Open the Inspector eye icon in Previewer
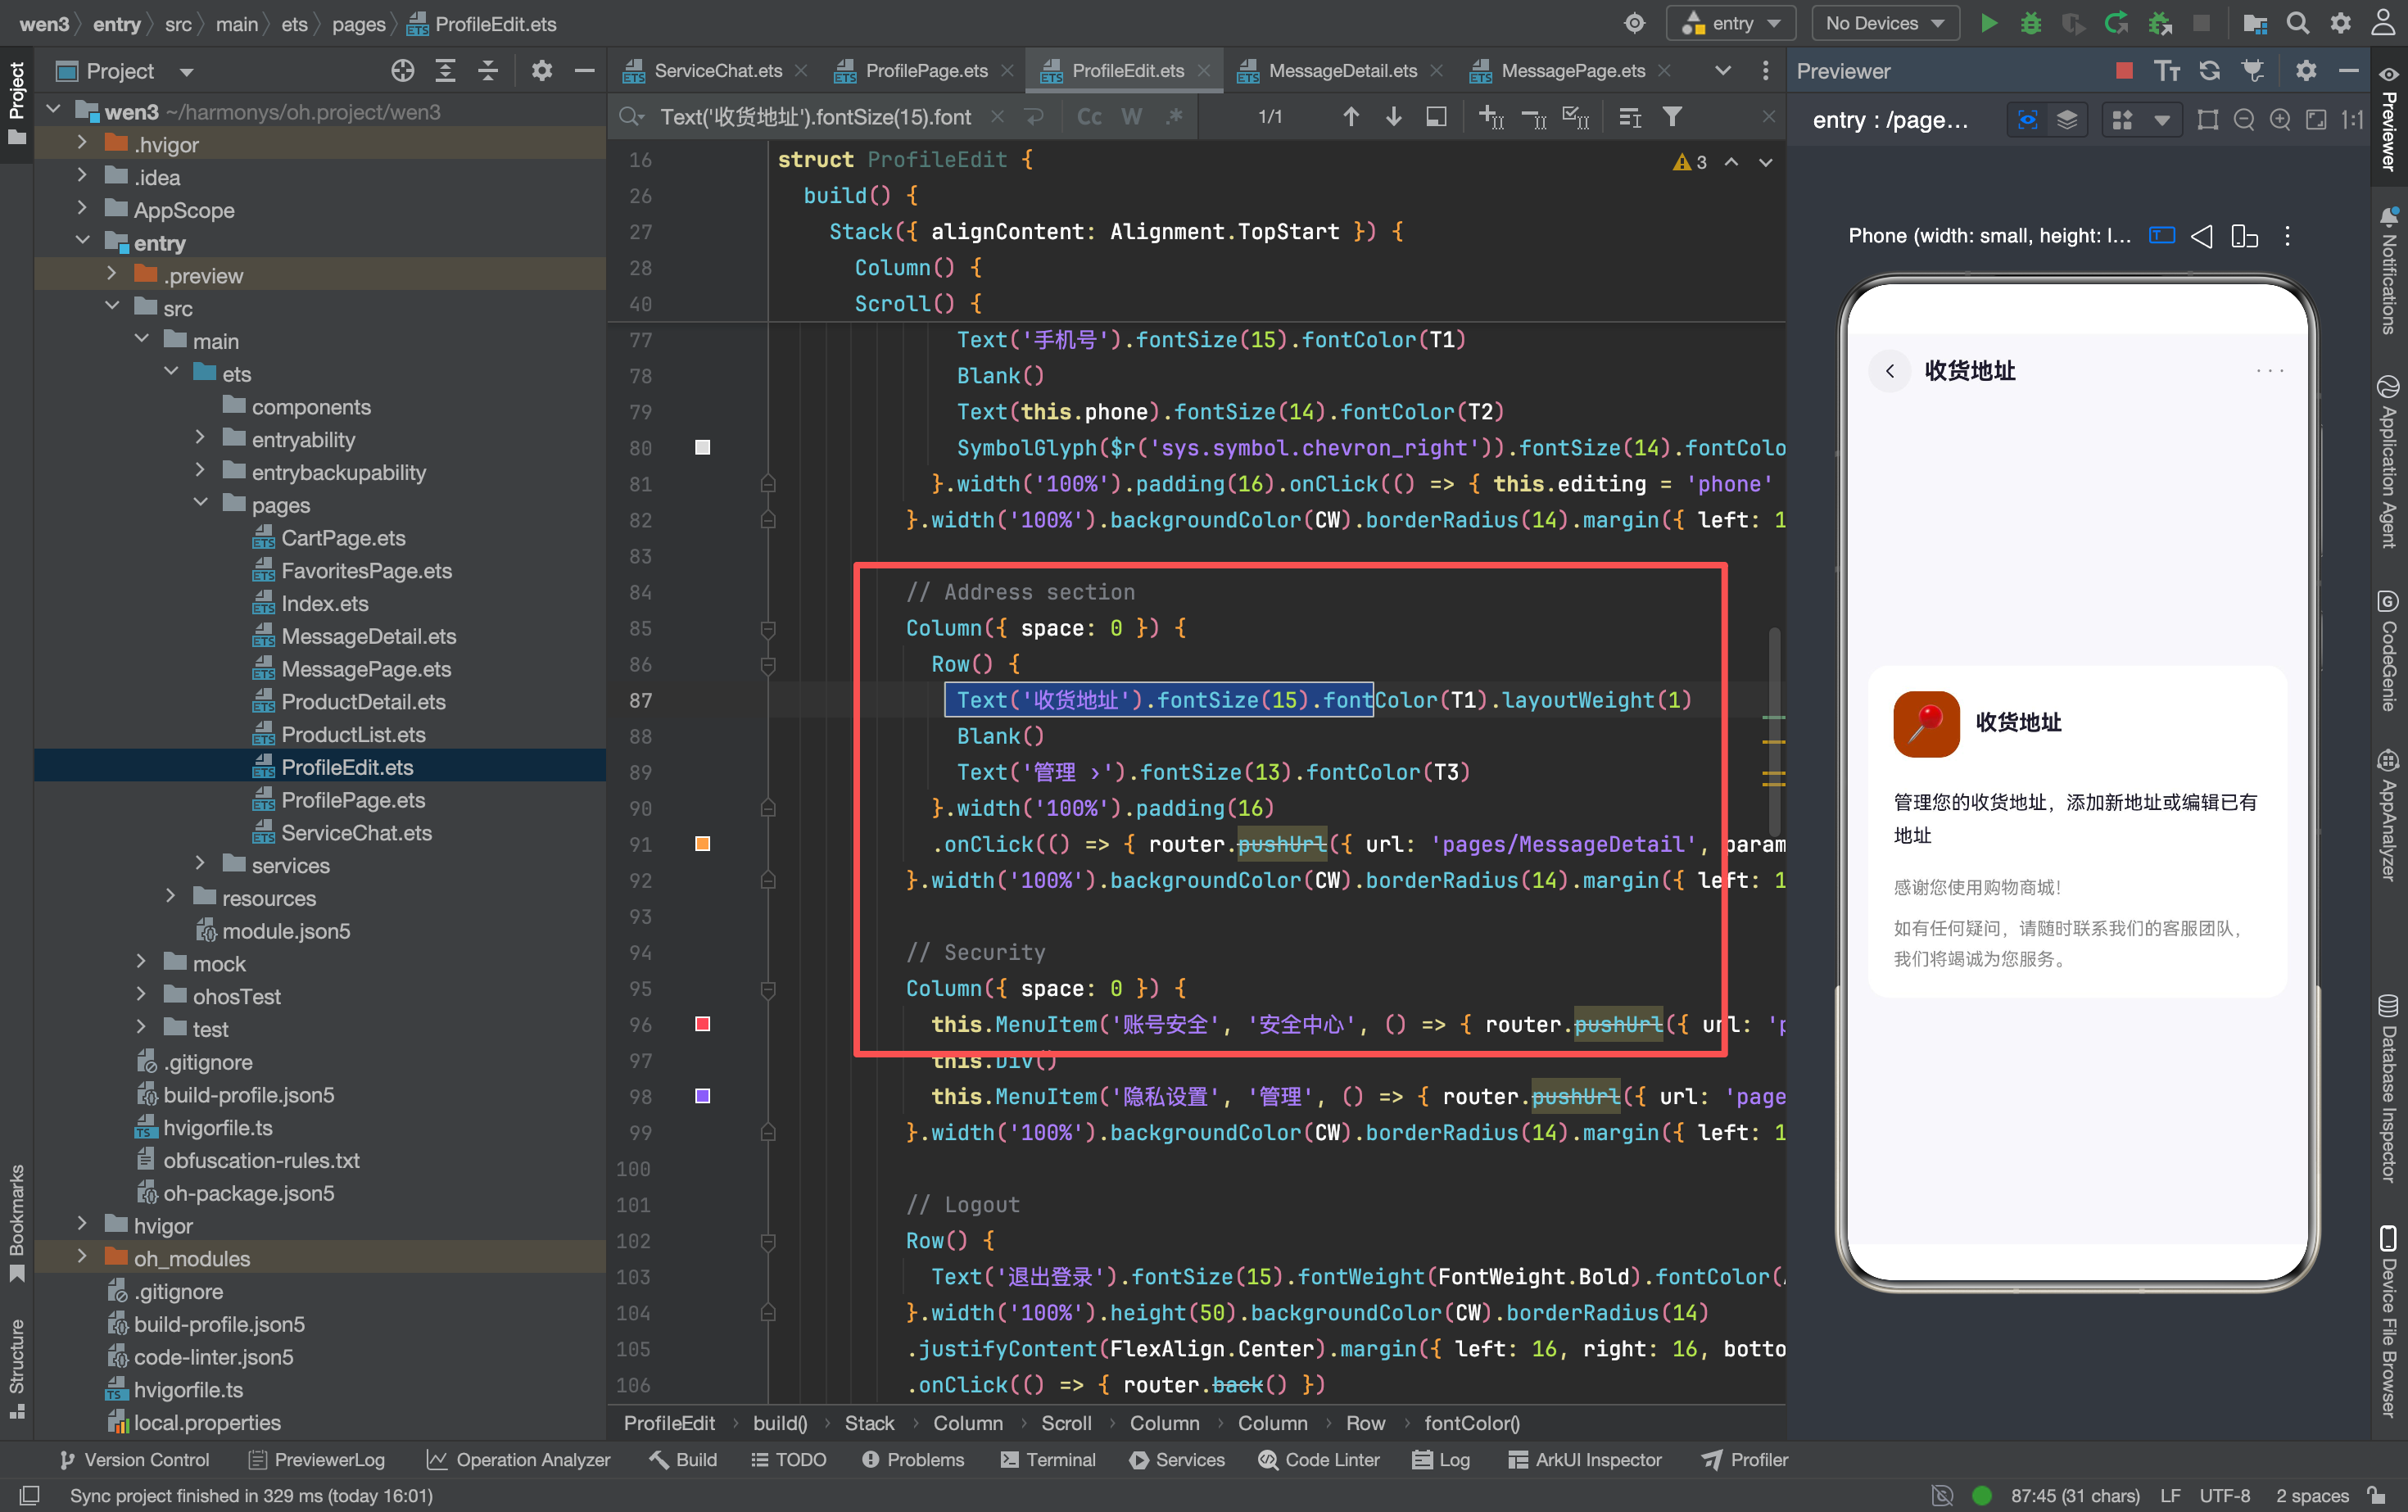The height and width of the screenshot is (1512, 2408). click(x=2027, y=120)
